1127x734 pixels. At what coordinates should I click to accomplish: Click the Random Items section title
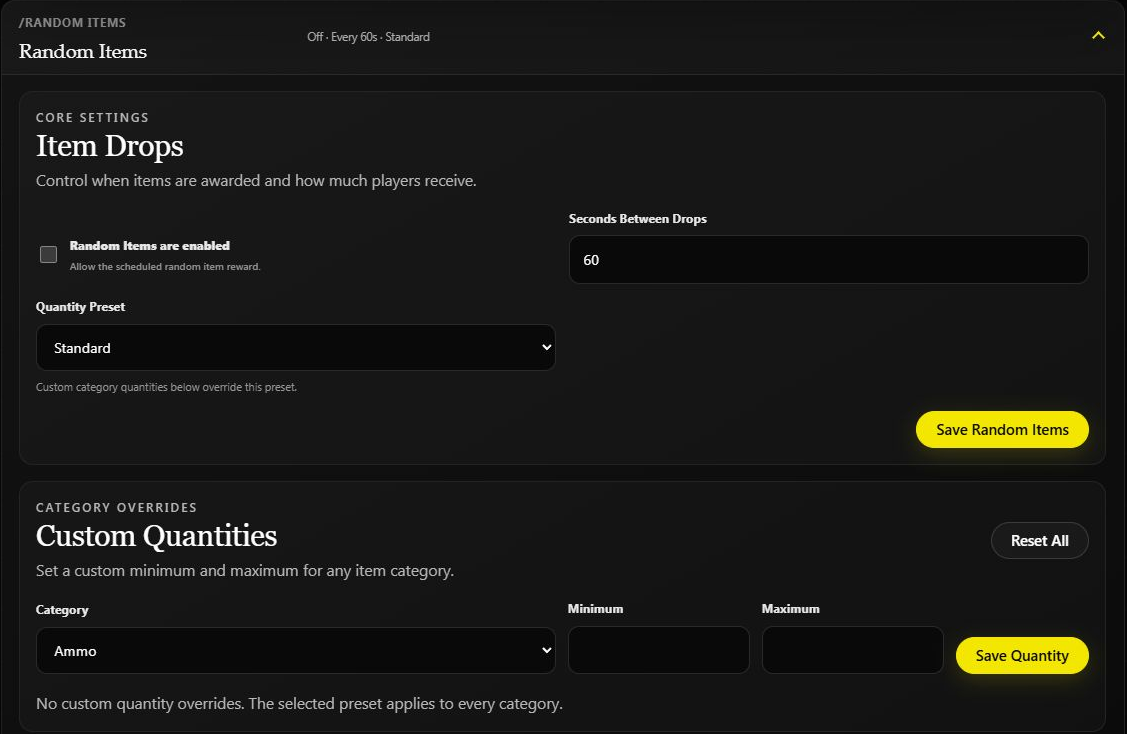click(x=83, y=52)
